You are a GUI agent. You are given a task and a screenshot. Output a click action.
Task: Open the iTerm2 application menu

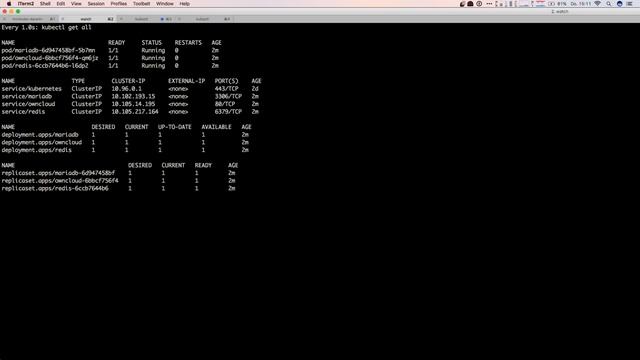(x=26, y=4)
